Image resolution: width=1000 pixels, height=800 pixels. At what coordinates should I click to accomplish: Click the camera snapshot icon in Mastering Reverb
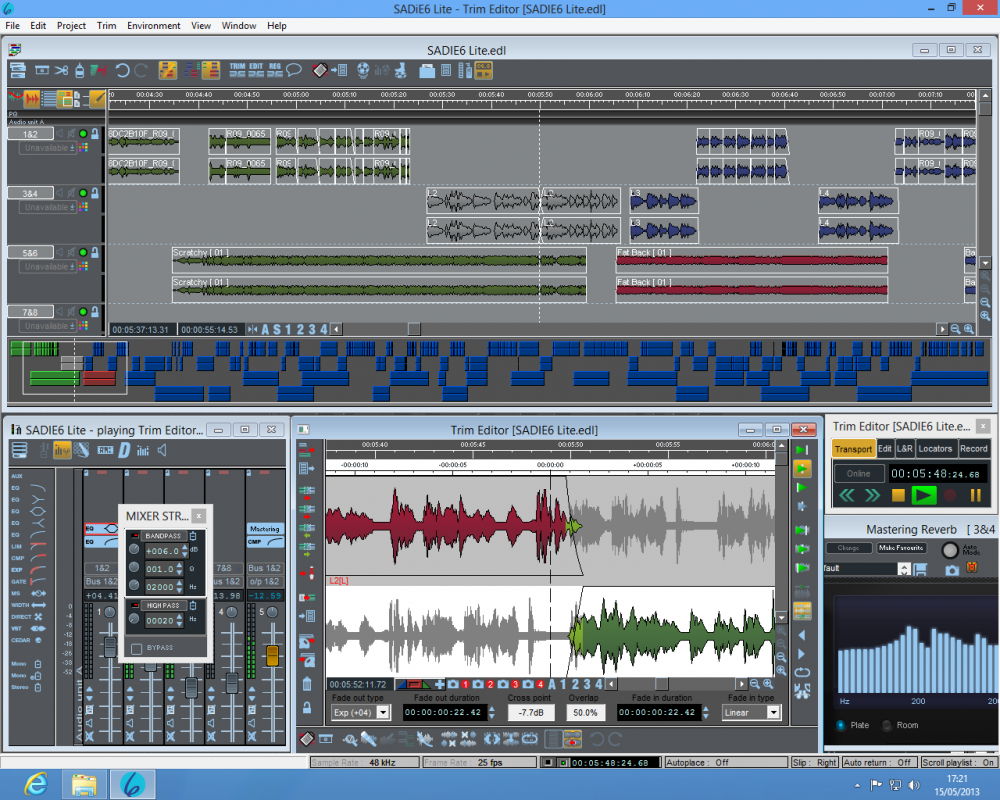[952, 570]
